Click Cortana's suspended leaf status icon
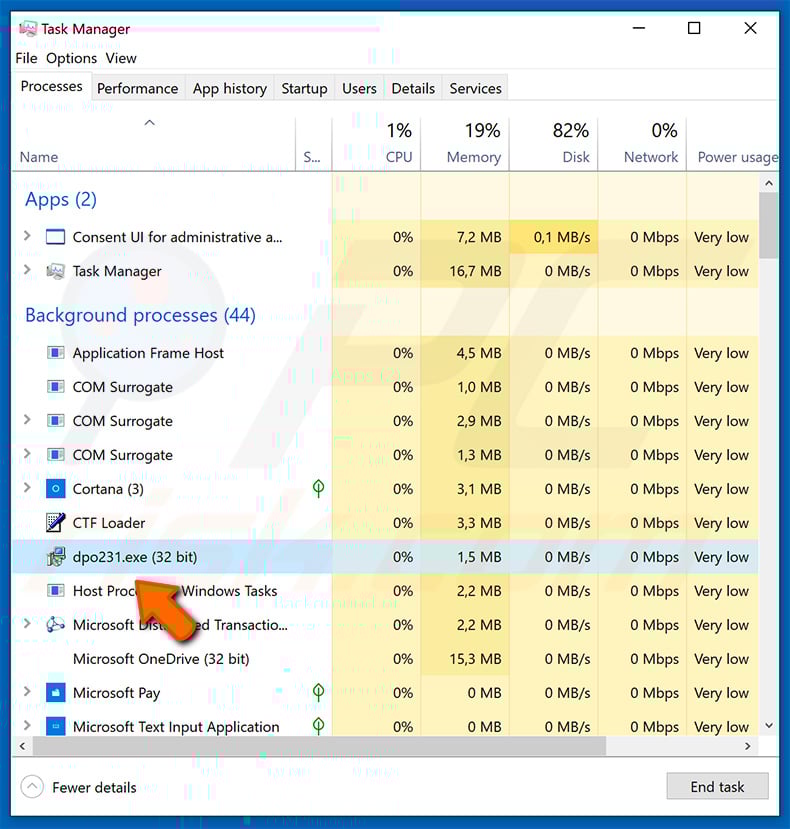The height and width of the screenshot is (829, 790). click(x=318, y=488)
